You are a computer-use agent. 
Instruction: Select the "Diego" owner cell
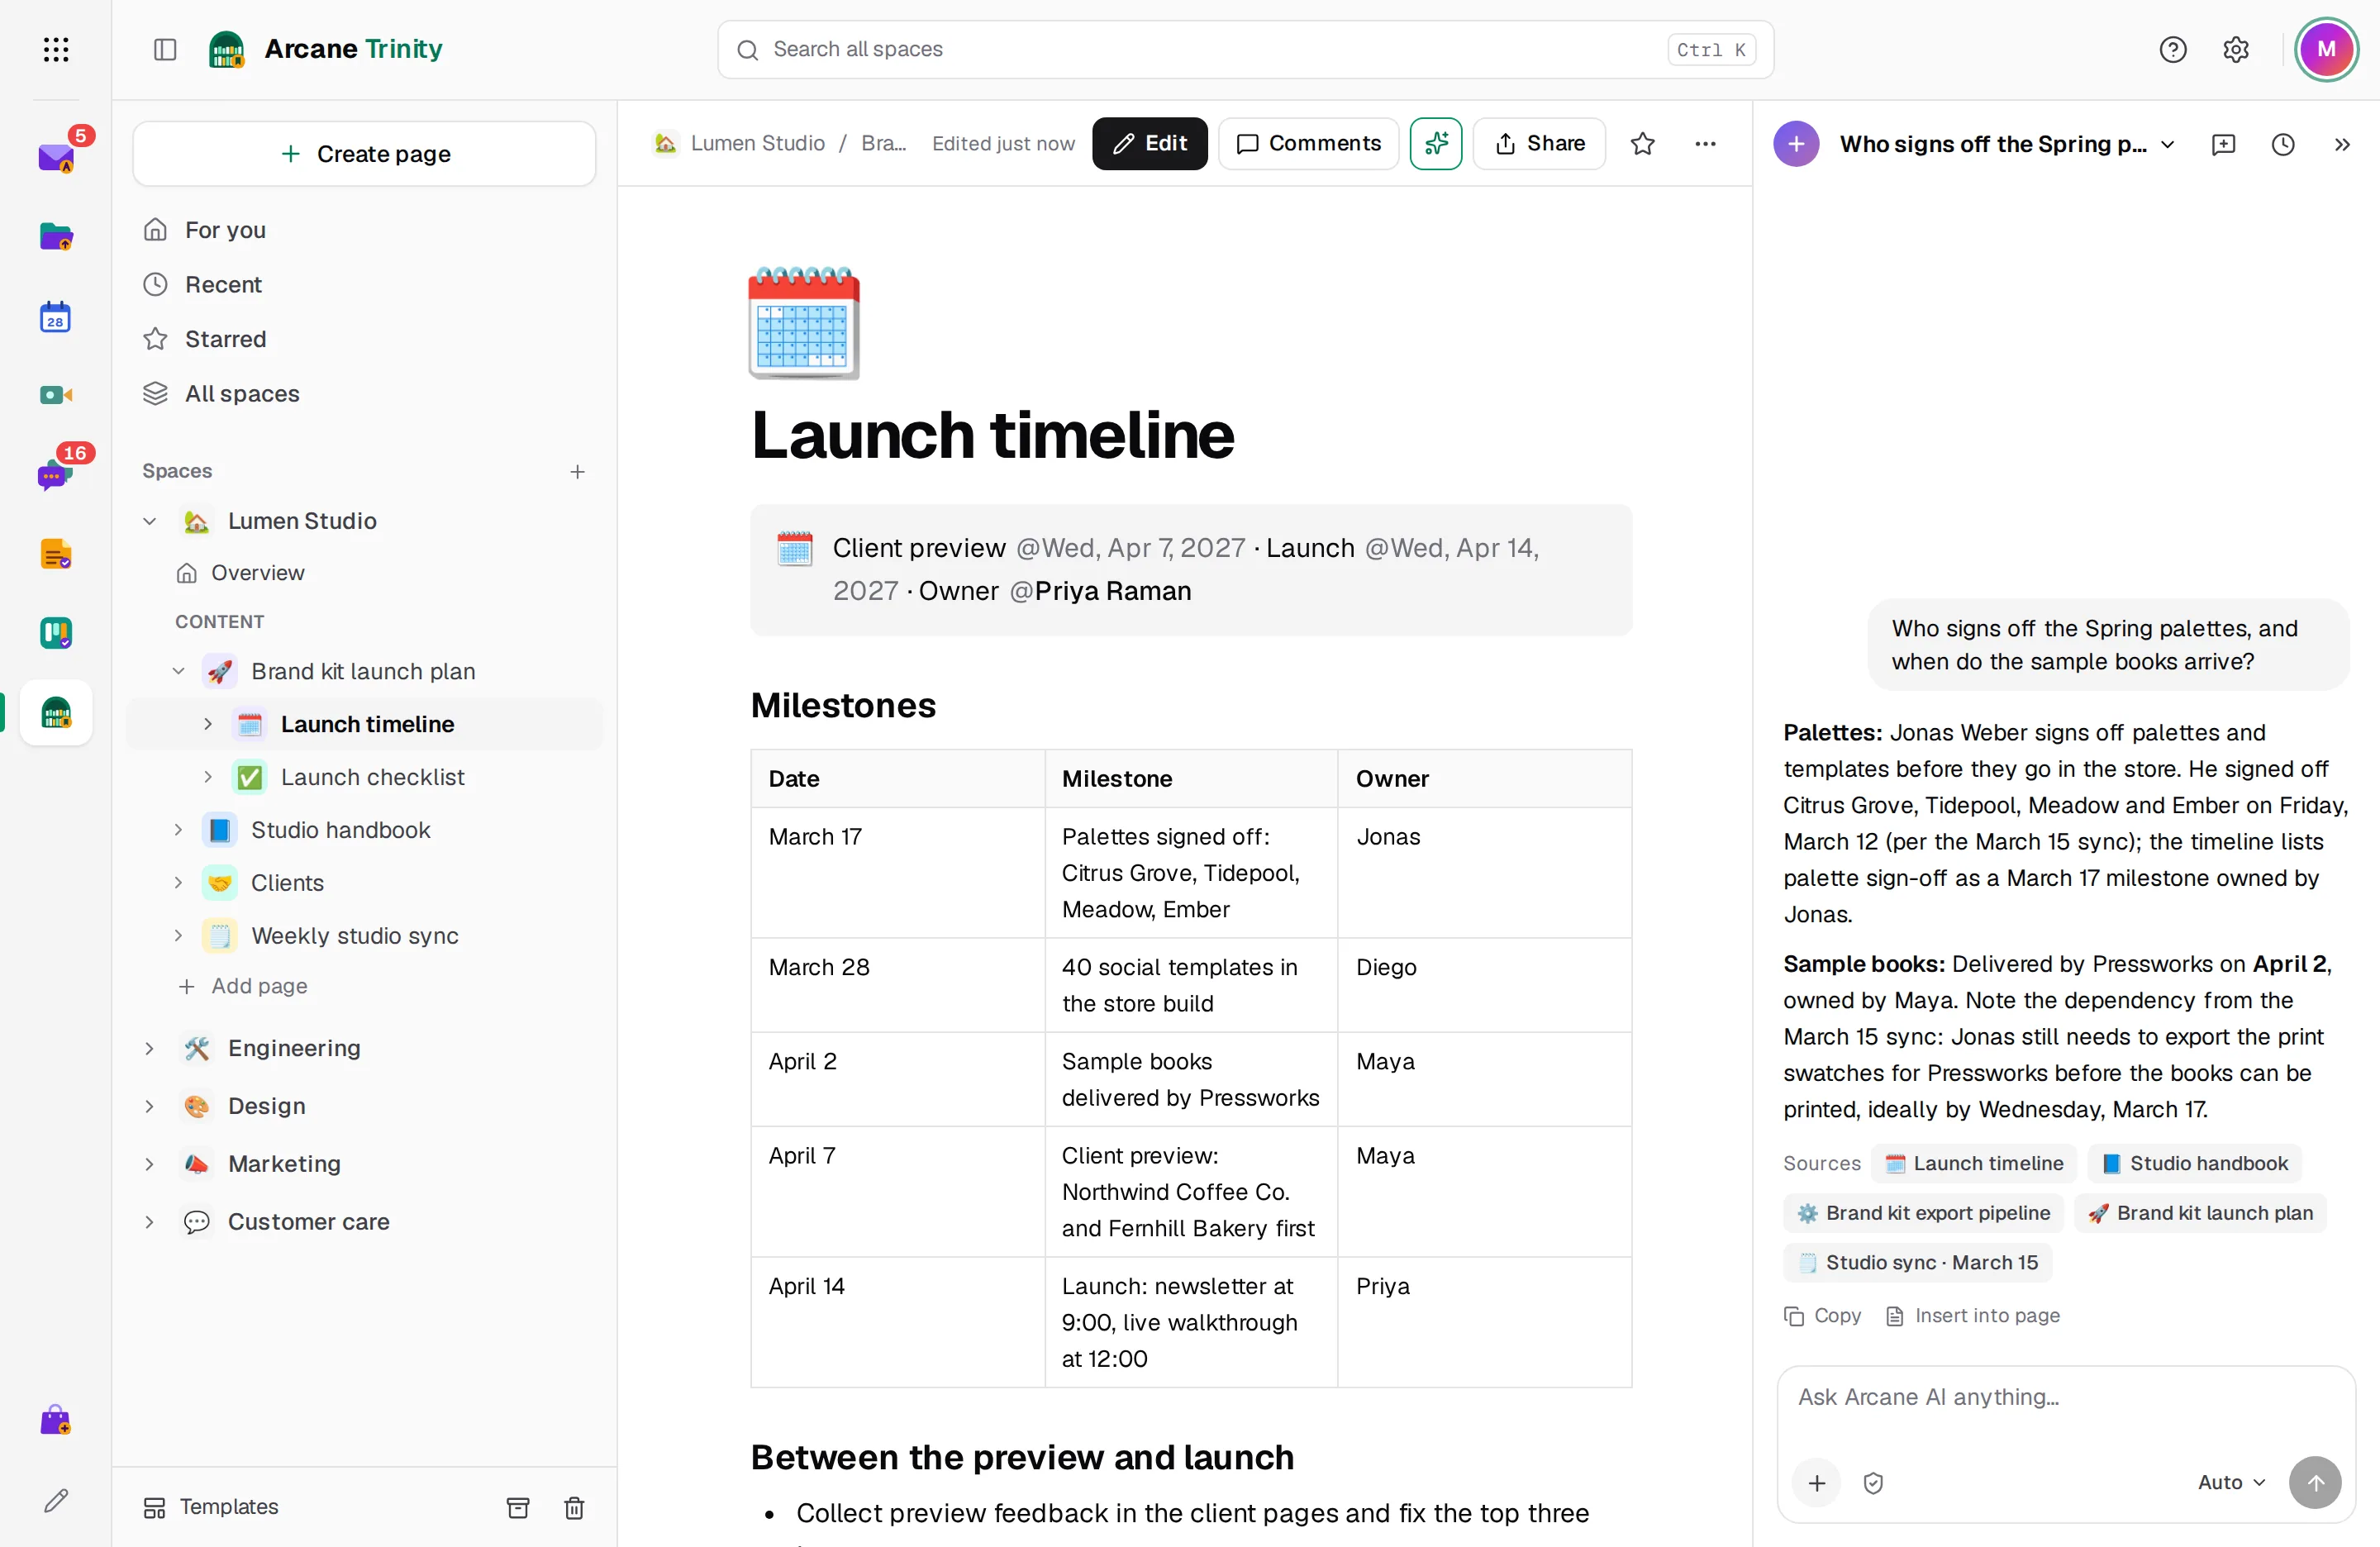pyautogui.click(x=1484, y=985)
